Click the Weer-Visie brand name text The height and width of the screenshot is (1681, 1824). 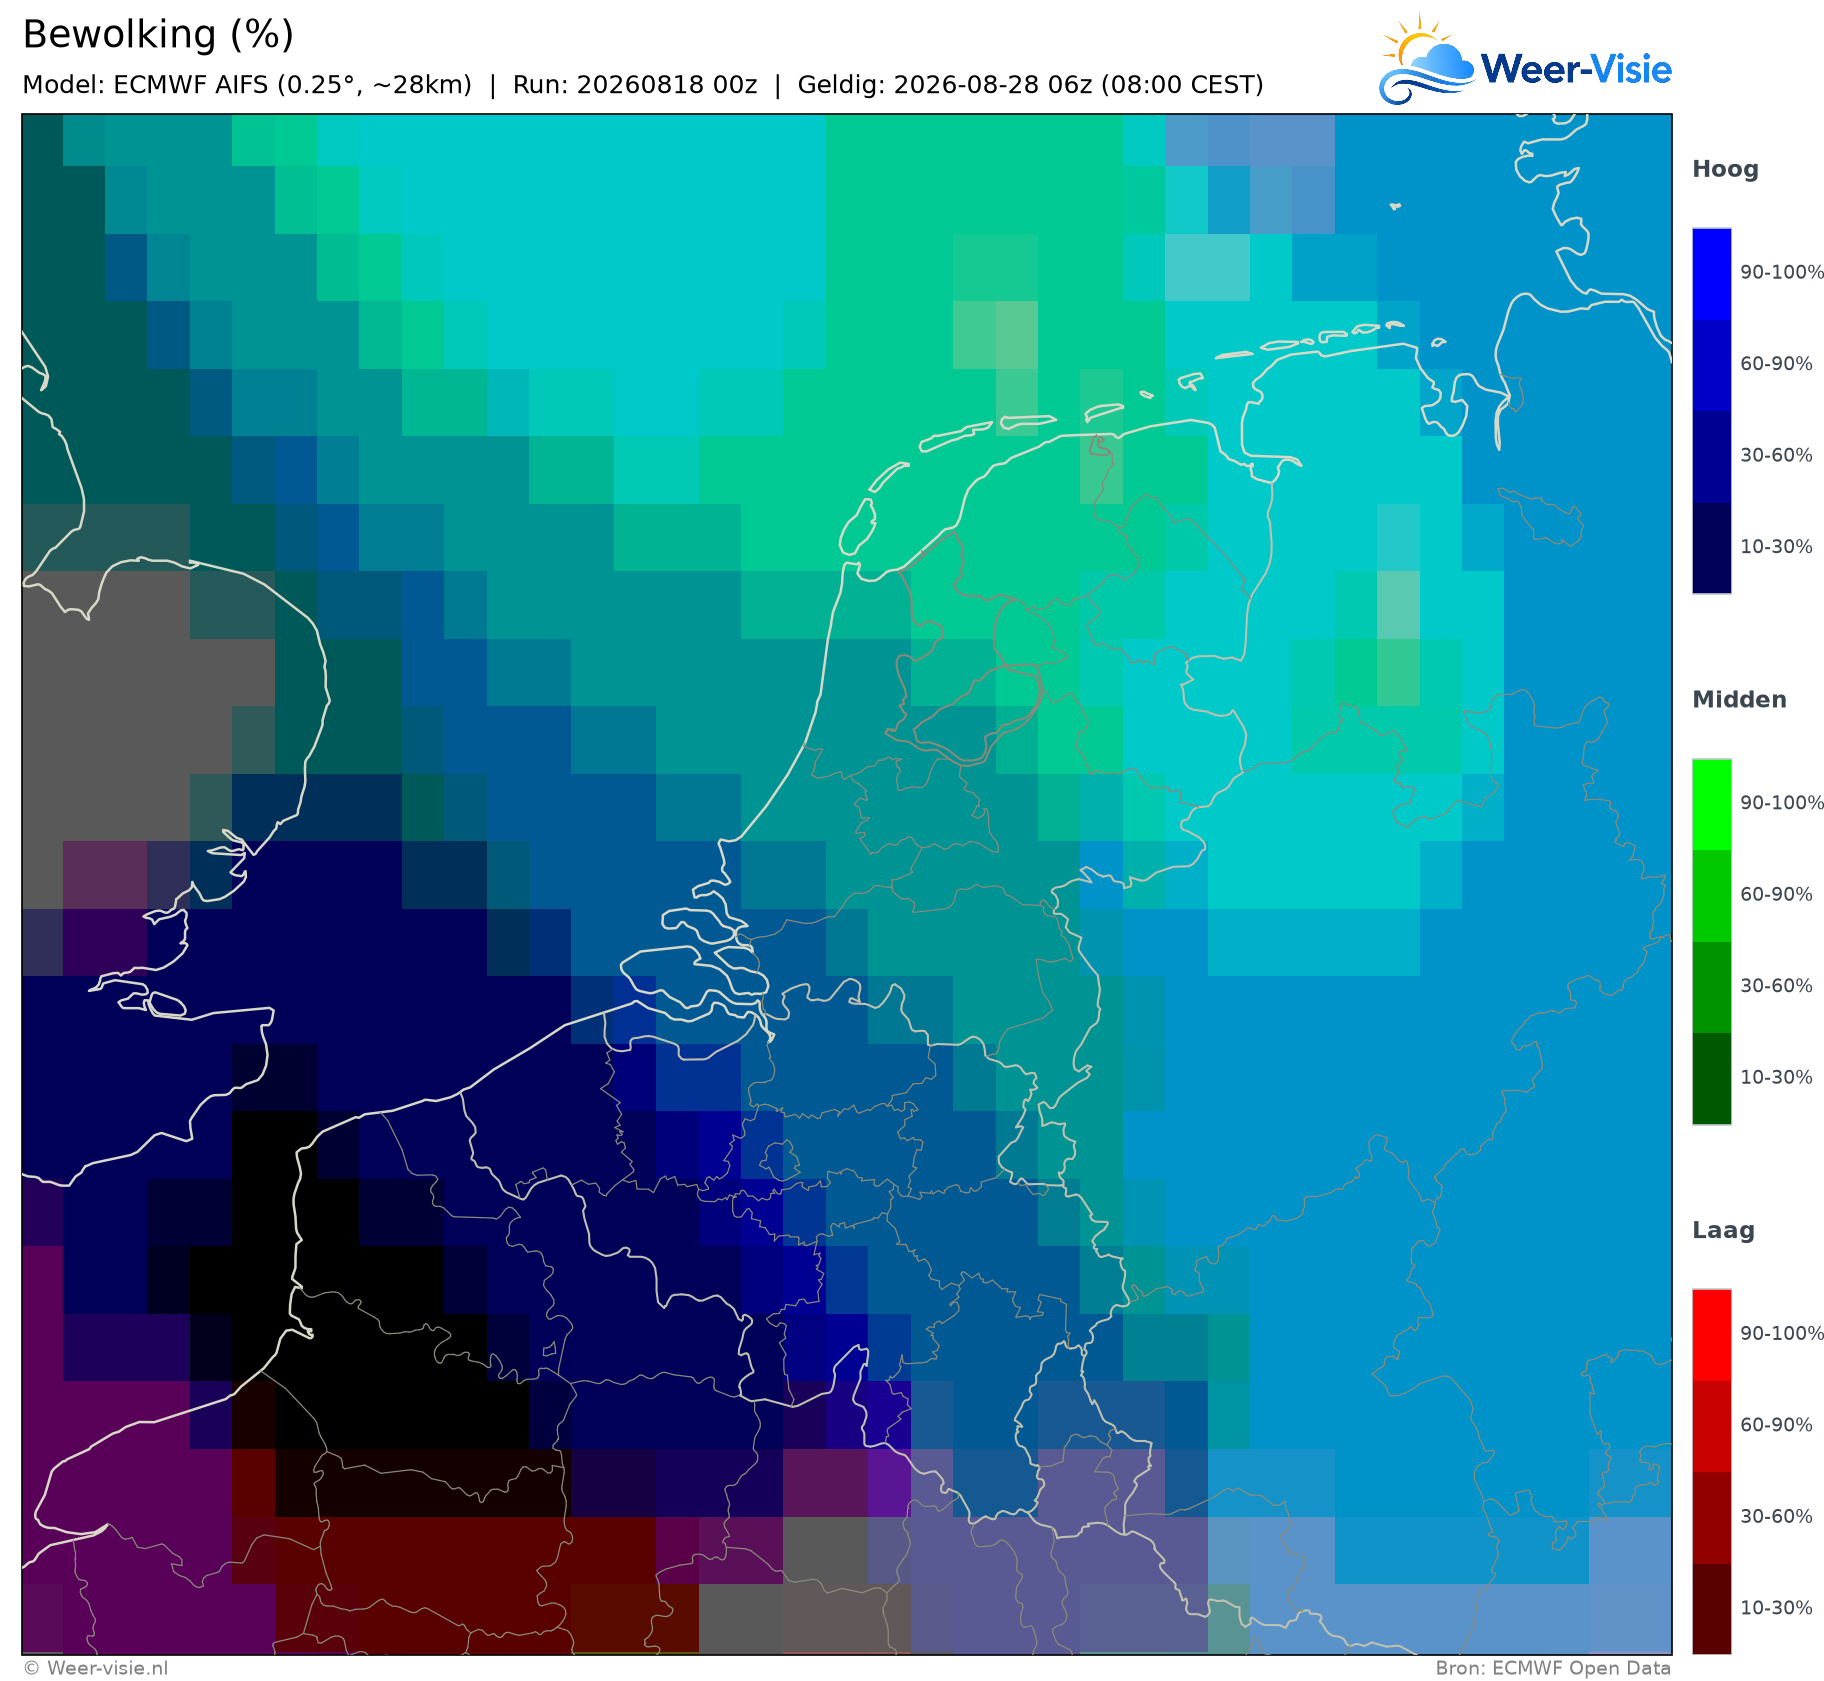click(1576, 69)
